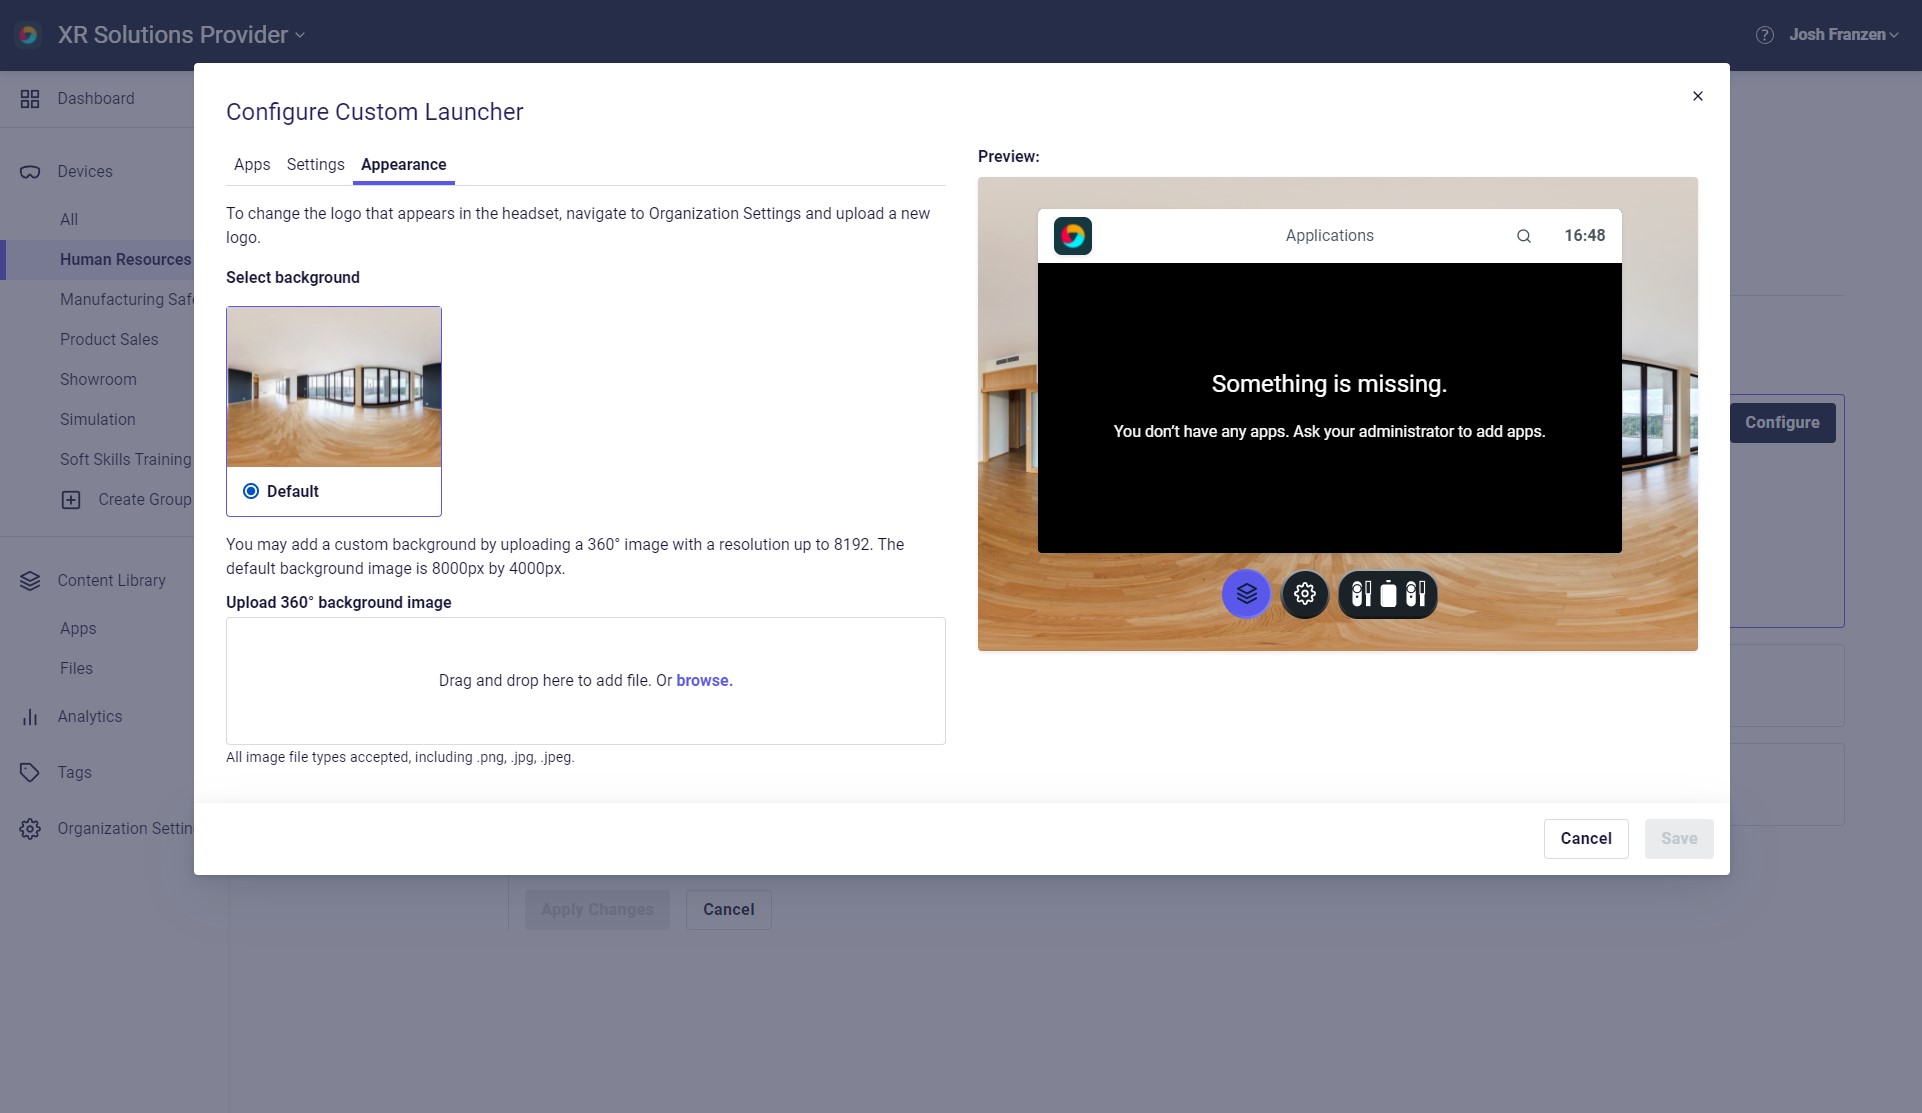Image resolution: width=1922 pixels, height=1113 pixels.
Task: Select the default room background thumbnail
Action: [x=334, y=387]
